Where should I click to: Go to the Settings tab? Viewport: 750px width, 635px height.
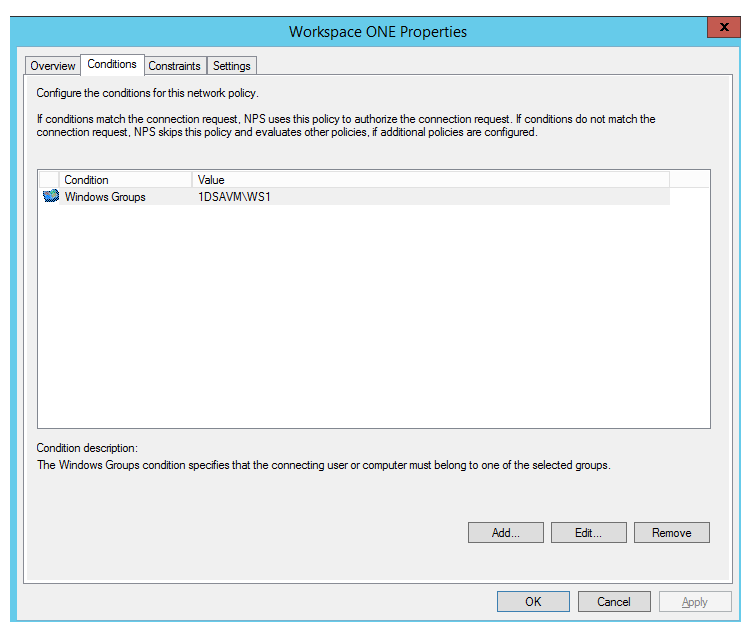point(232,66)
